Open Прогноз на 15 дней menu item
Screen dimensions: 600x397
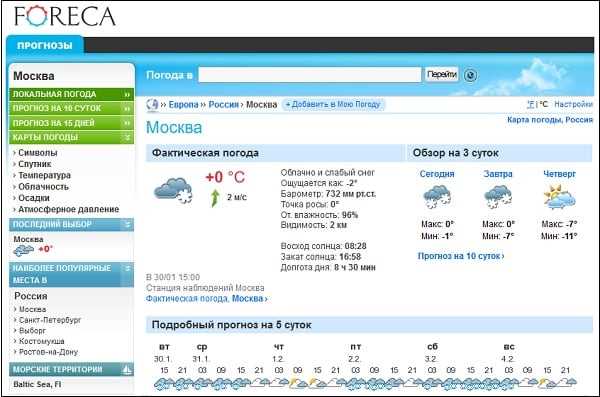click(72, 123)
